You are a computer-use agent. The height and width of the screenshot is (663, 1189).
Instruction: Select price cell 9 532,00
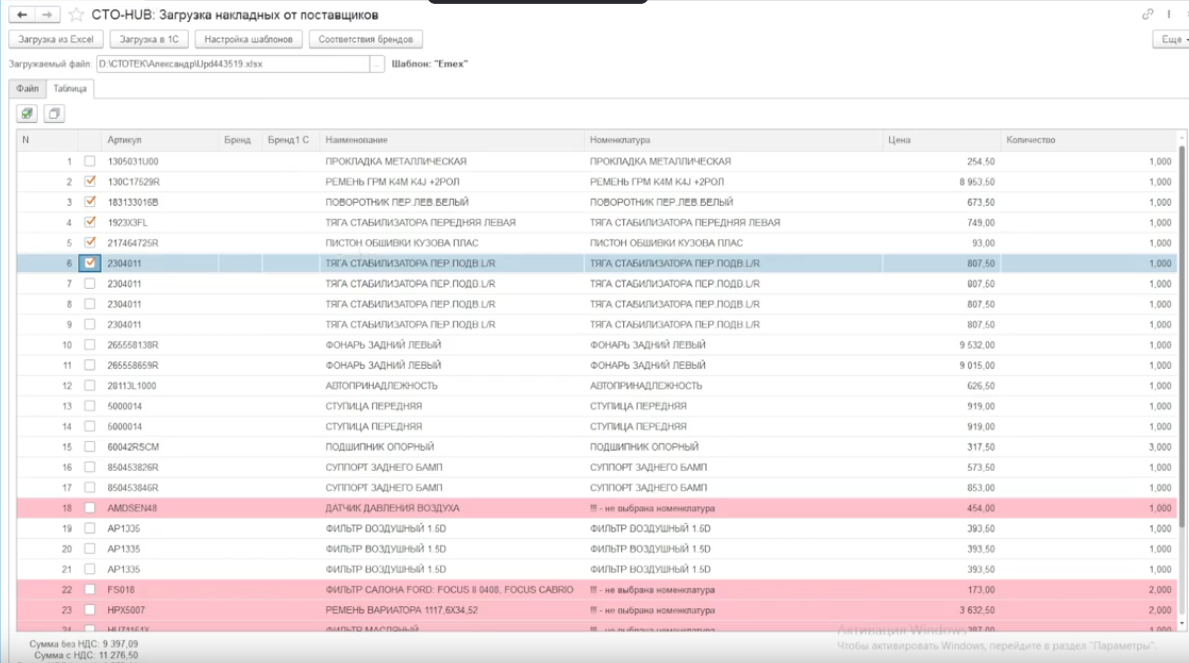pos(942,345)
